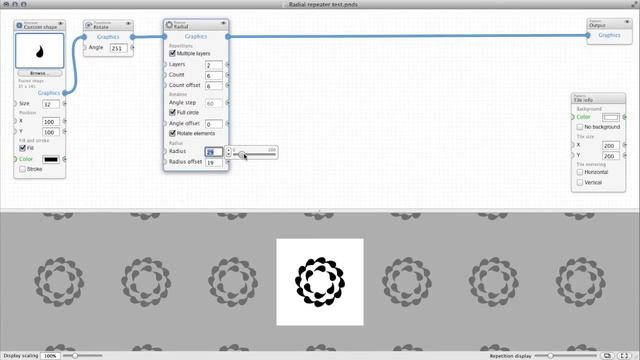The height and width of the screenshot is (360, 640).
Task: Click the Radius popup slider knob
Action: click(242, 155)
